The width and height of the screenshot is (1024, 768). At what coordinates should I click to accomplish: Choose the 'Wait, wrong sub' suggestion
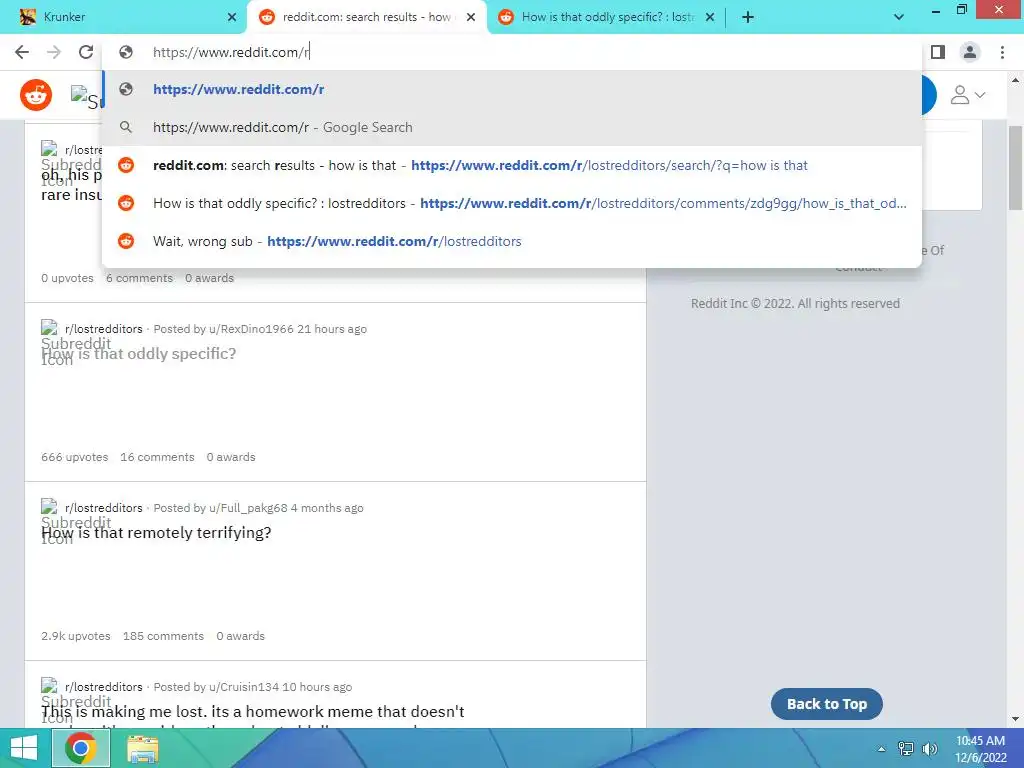(512, 241)
